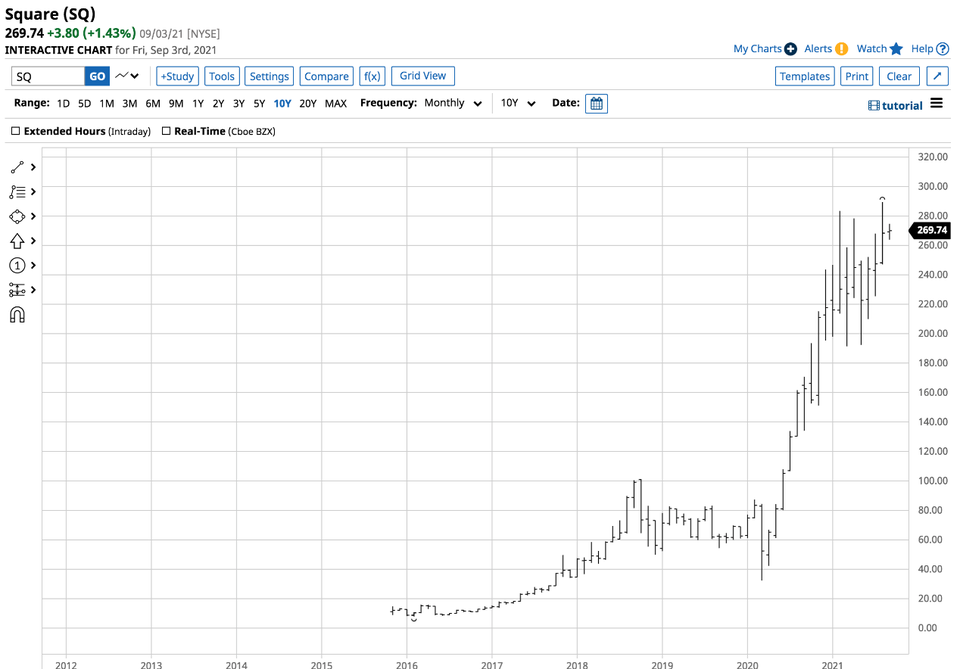Select the 5Y range
The height and width of the screenshot is (669, 960).
pyautogui.click(x=259, y=103)
